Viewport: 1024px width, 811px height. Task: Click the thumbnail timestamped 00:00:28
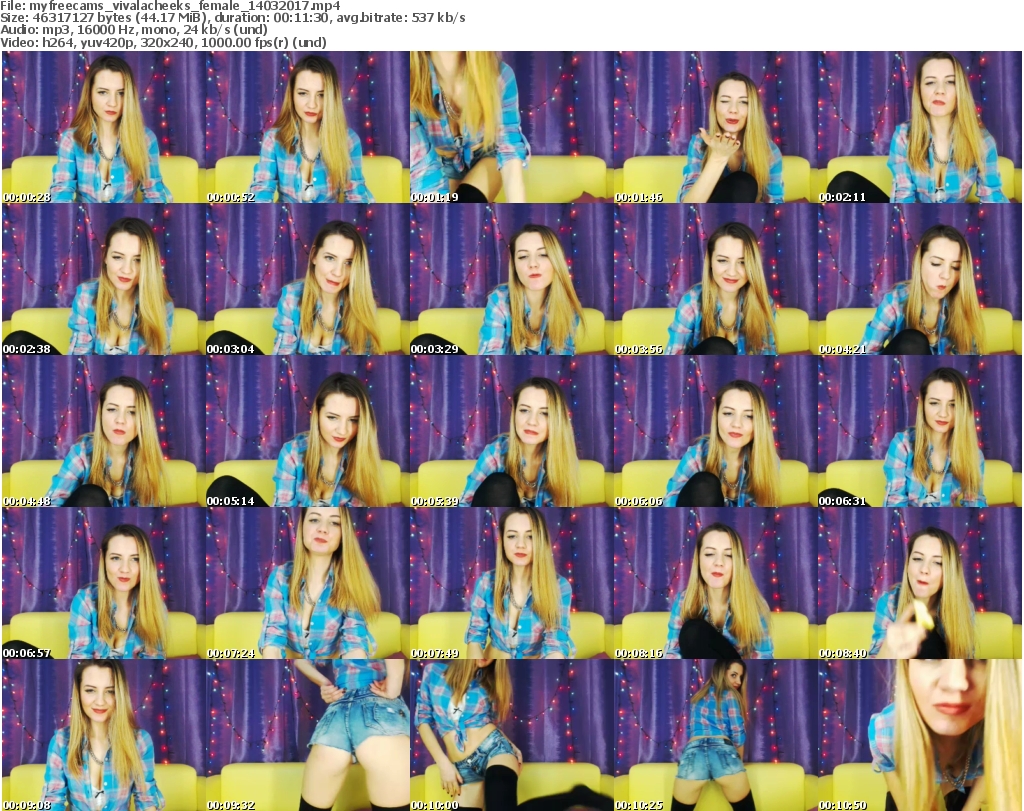pyautogui.click(x=104, y=127)
